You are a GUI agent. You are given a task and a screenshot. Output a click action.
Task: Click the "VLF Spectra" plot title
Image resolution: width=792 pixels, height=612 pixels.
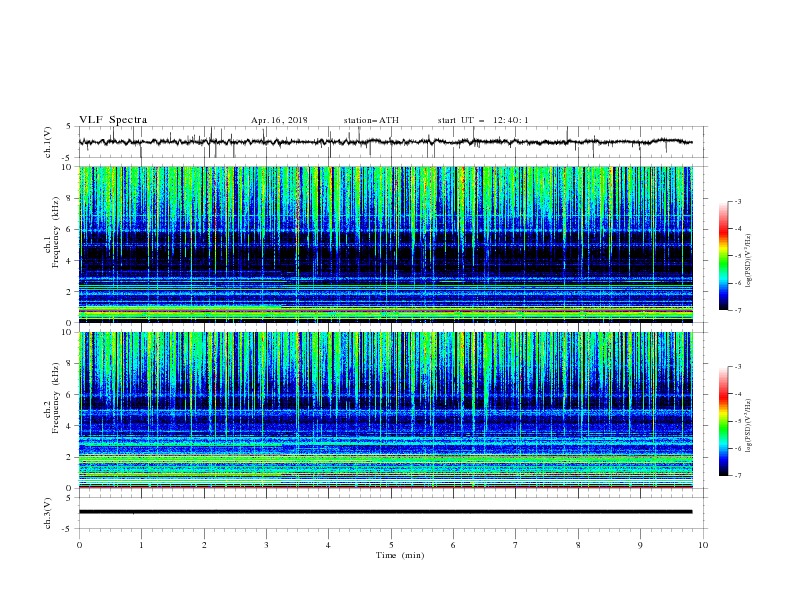click(113, 120)
